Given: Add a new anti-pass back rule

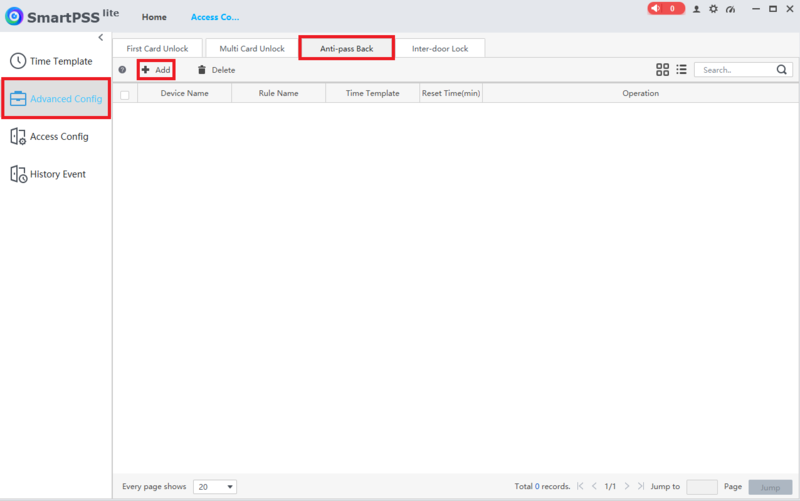Looking at the screenshot, I should (156, 70).
